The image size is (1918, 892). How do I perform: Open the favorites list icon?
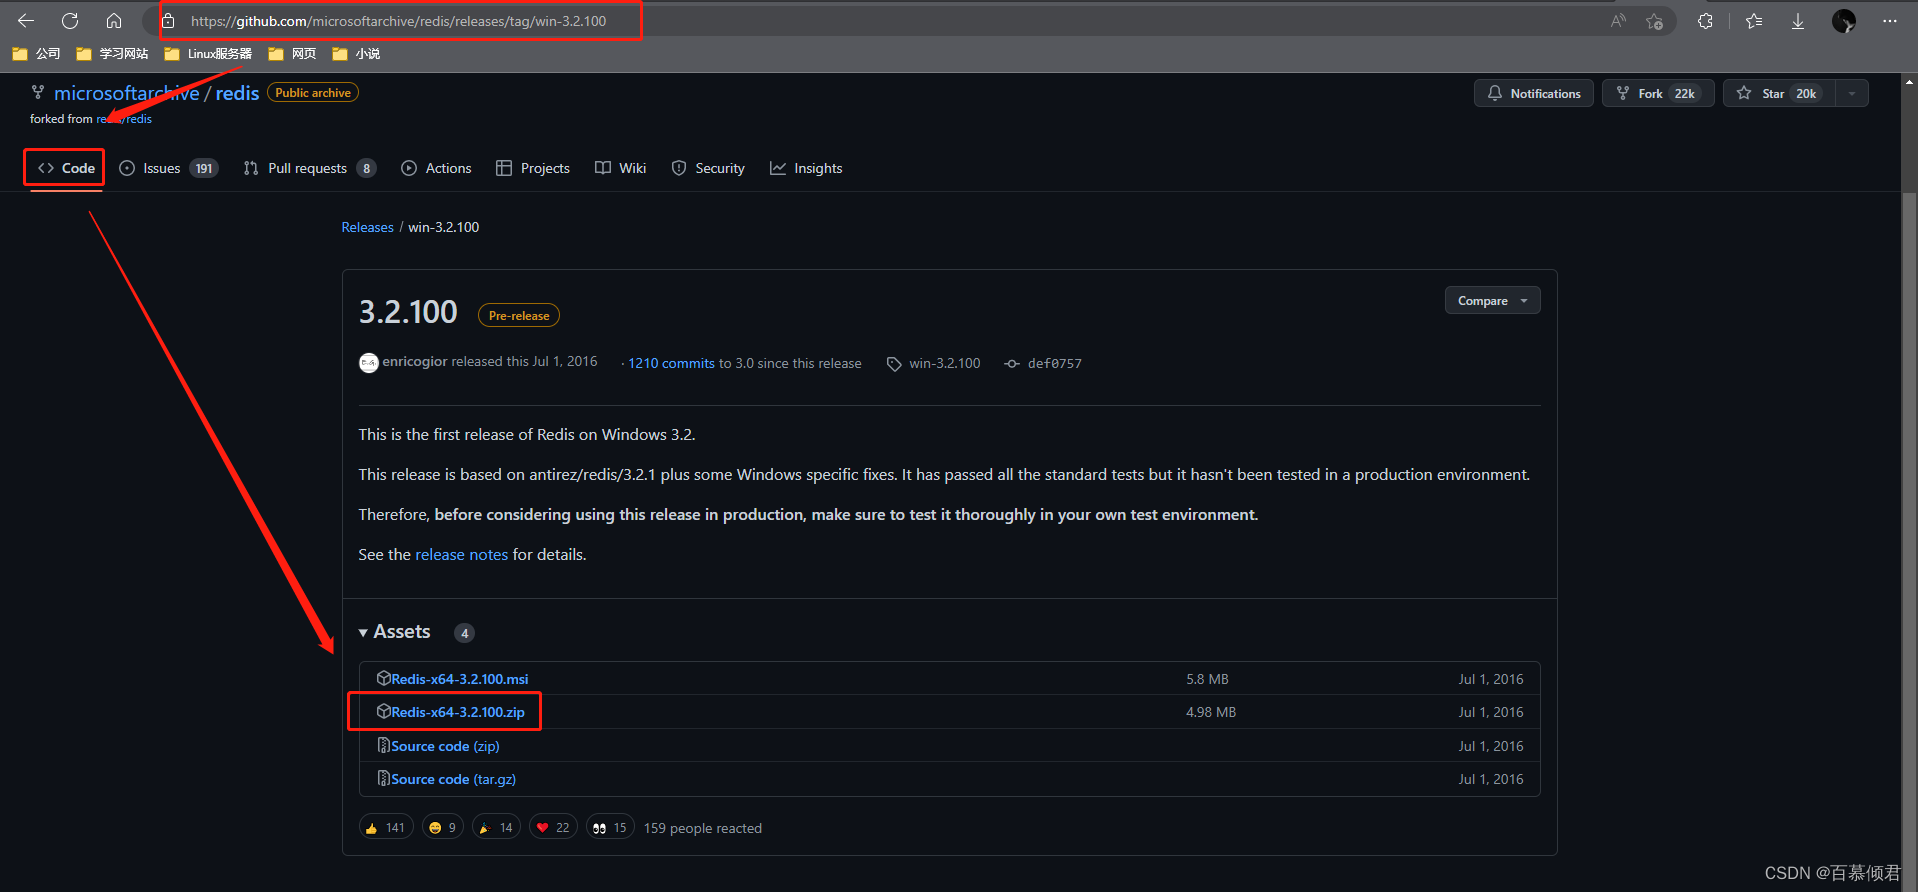coord(1754,21)
